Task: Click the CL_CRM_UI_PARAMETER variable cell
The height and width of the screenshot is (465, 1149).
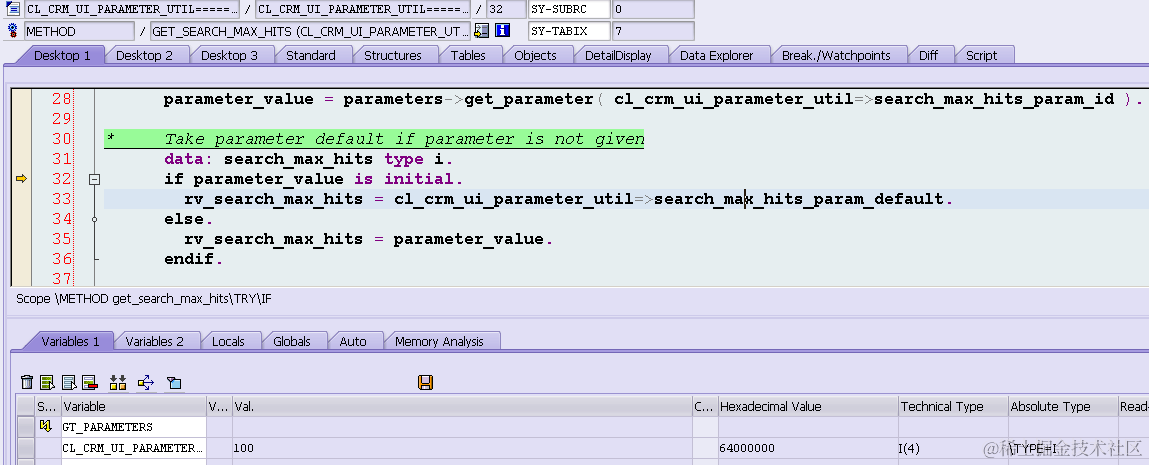Action: (133, 447)
